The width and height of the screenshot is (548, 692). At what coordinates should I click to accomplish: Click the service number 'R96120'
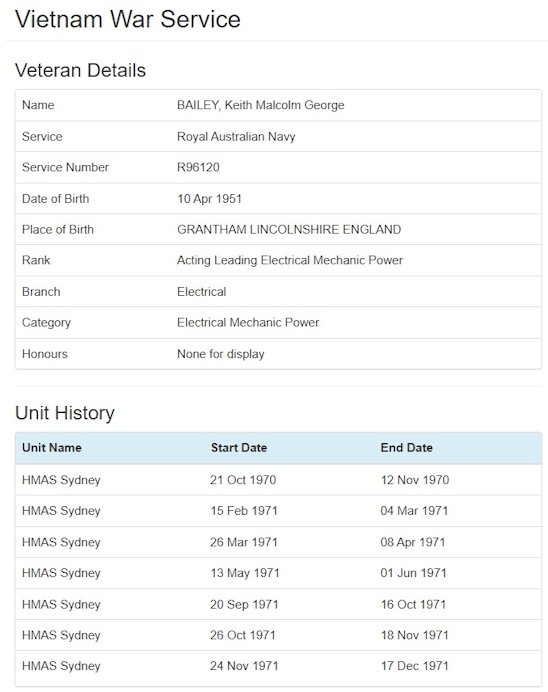(198, 167)
